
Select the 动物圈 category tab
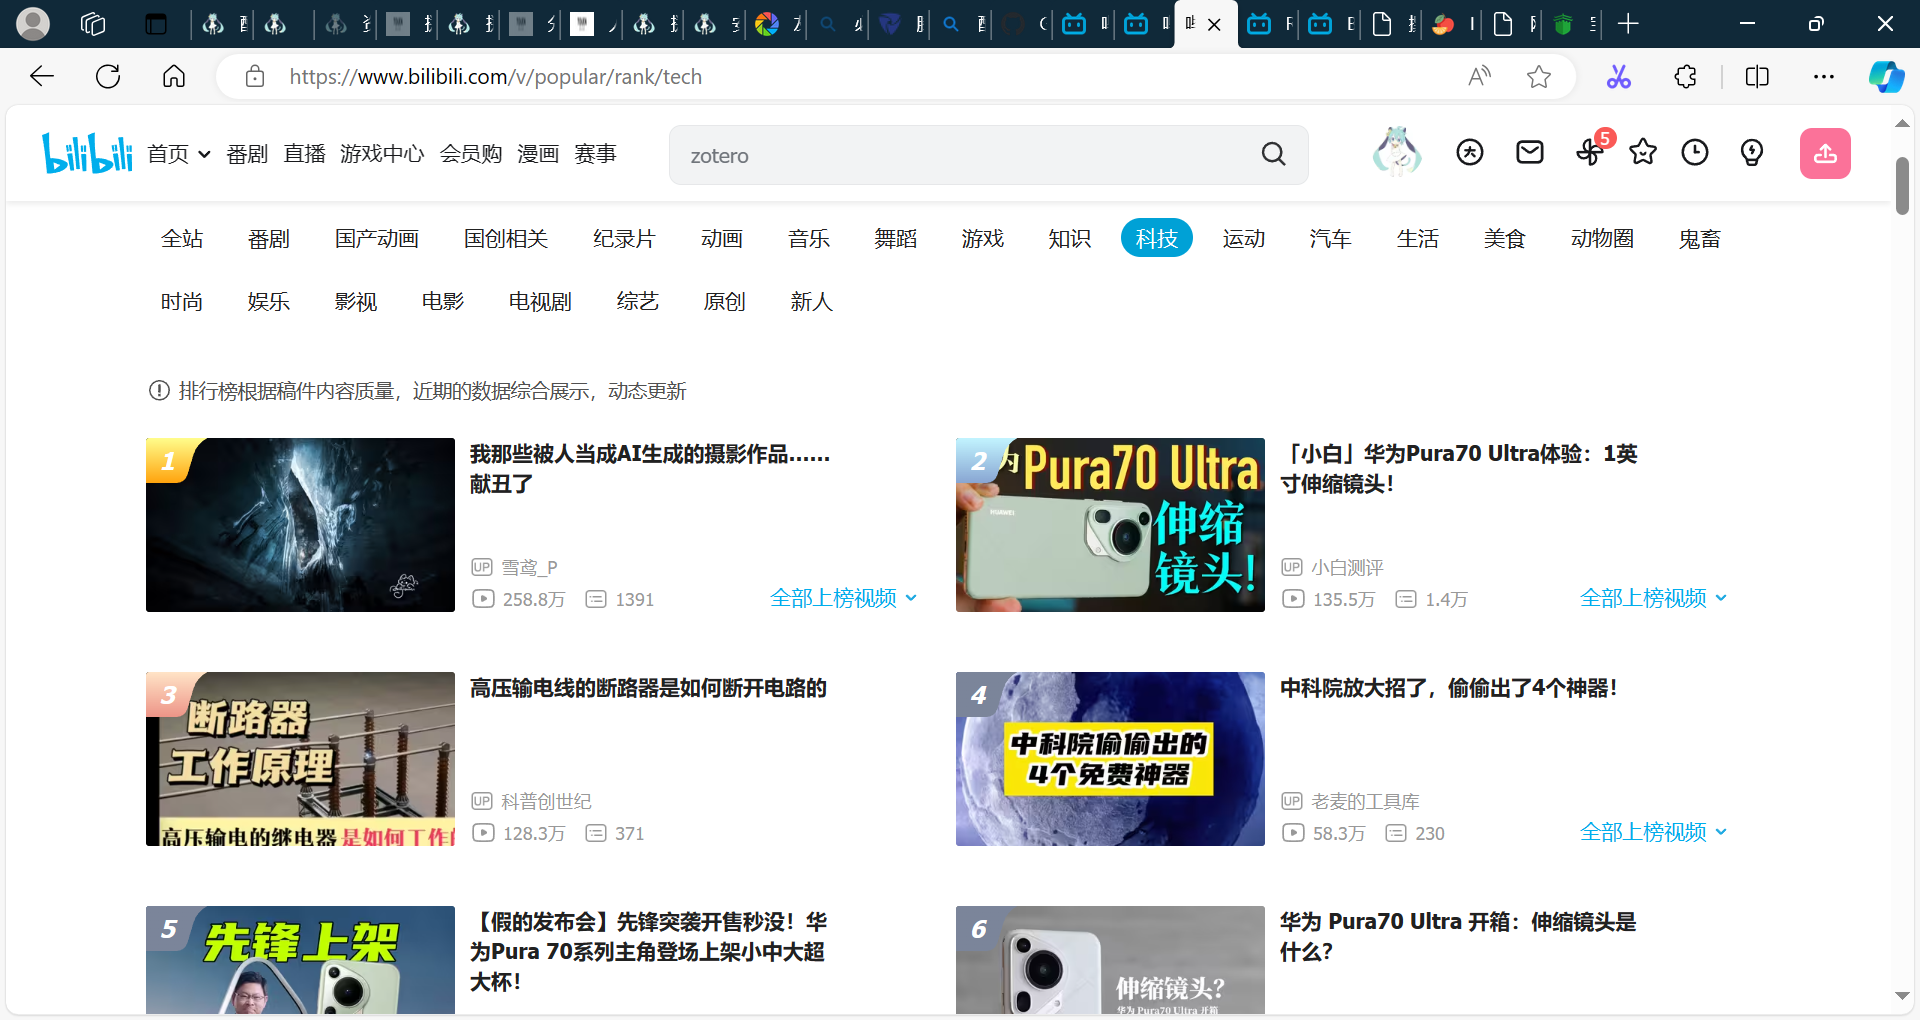point(1602,238)
